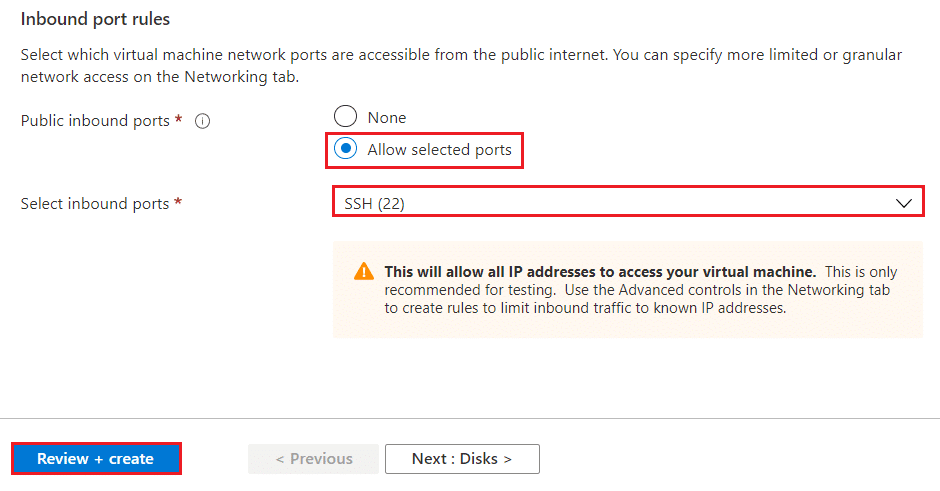Go to Next : Disks step
940x491 pixels.
pos(462,459)
